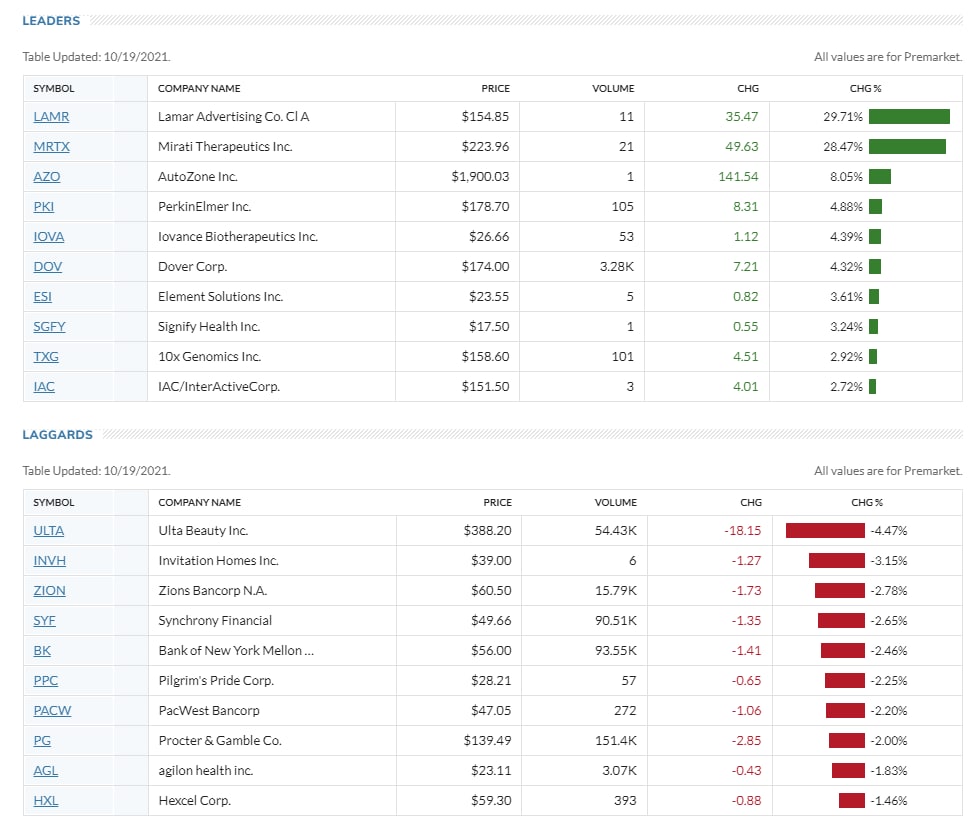The image size is (976, 831).
Task: Open the ESI ticker link
Action: tap(42, 296)
